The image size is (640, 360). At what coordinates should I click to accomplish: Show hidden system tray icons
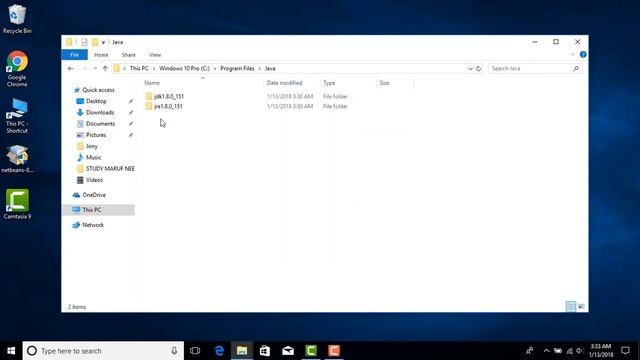(x=546, y=351)
